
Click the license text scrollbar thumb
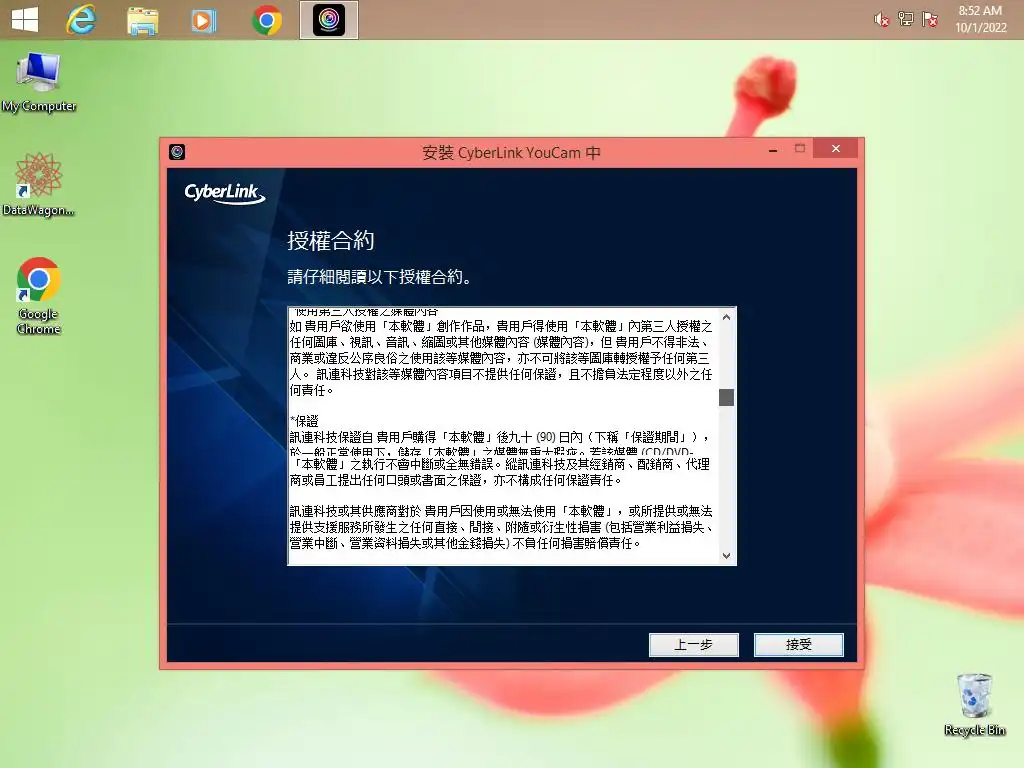point(726,397)
